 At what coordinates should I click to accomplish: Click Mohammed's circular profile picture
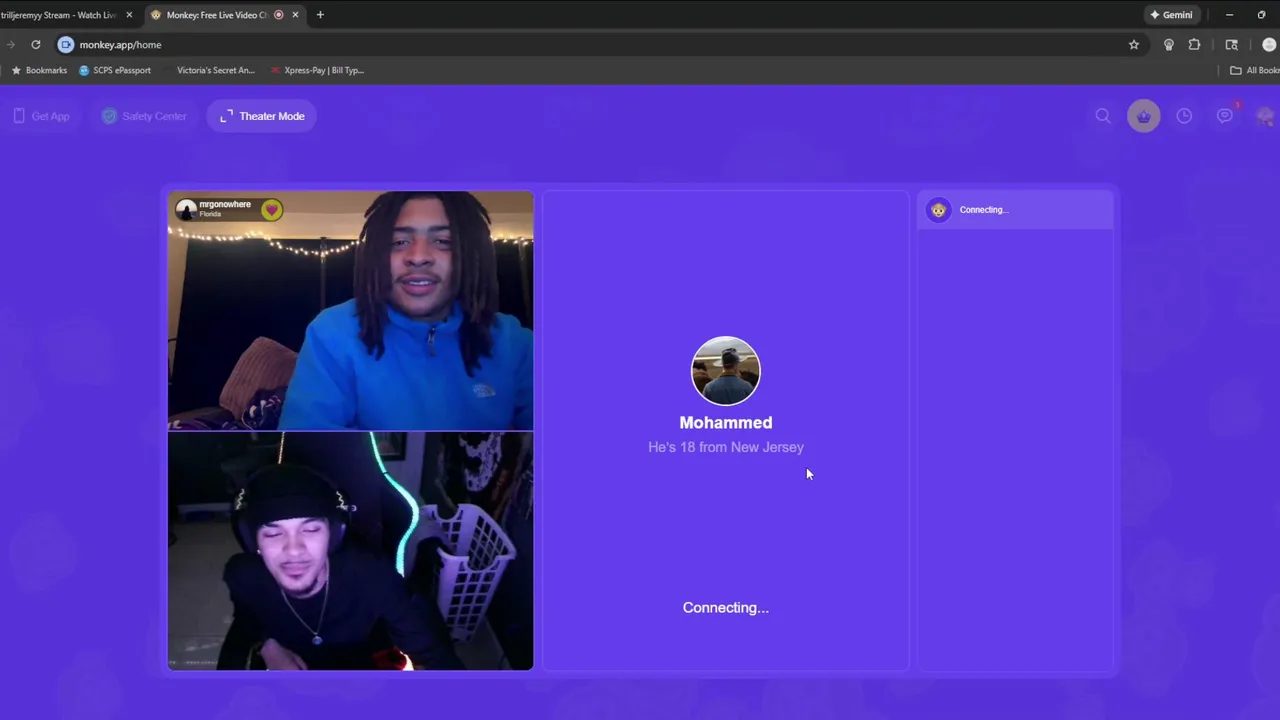(x=726, y=371)
